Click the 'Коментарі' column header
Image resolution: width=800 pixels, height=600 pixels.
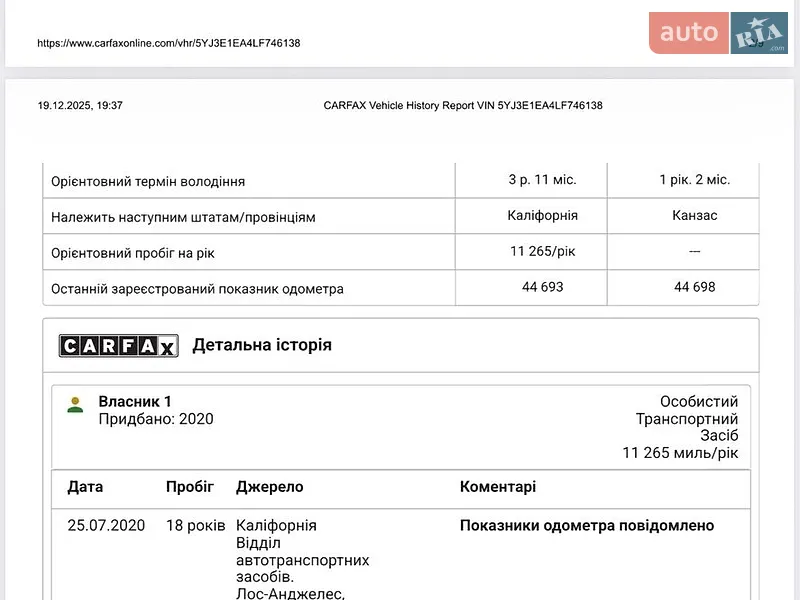pyautogui.click(x=498, y=487)
